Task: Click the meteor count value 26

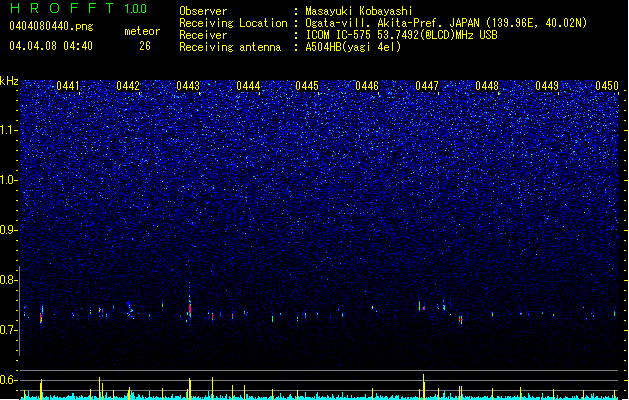Action: point(145,46)
